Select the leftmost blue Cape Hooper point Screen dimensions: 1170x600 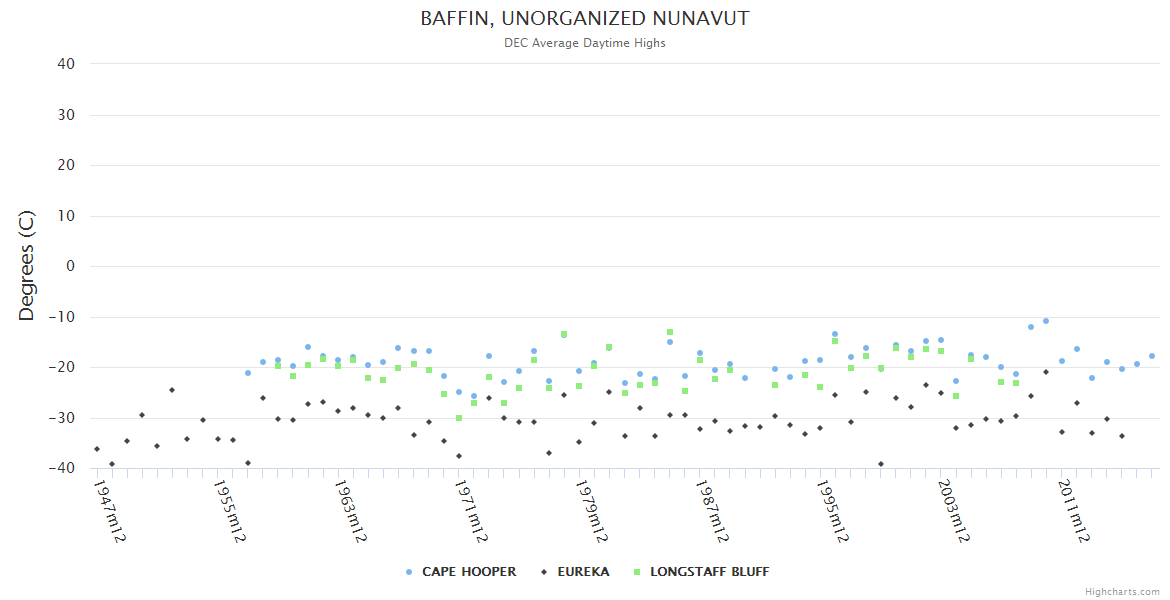click(248, 373)
